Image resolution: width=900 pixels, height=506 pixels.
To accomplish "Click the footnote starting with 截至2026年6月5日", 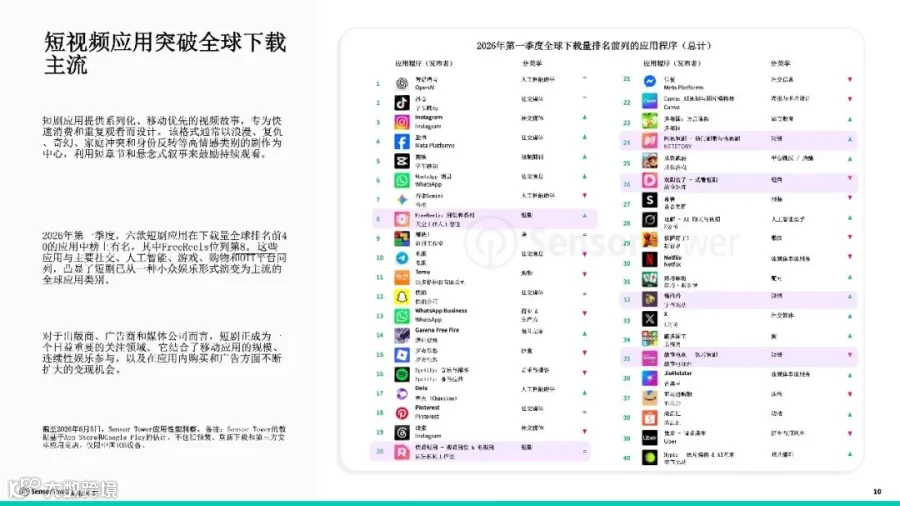I will tap(164, 437).
